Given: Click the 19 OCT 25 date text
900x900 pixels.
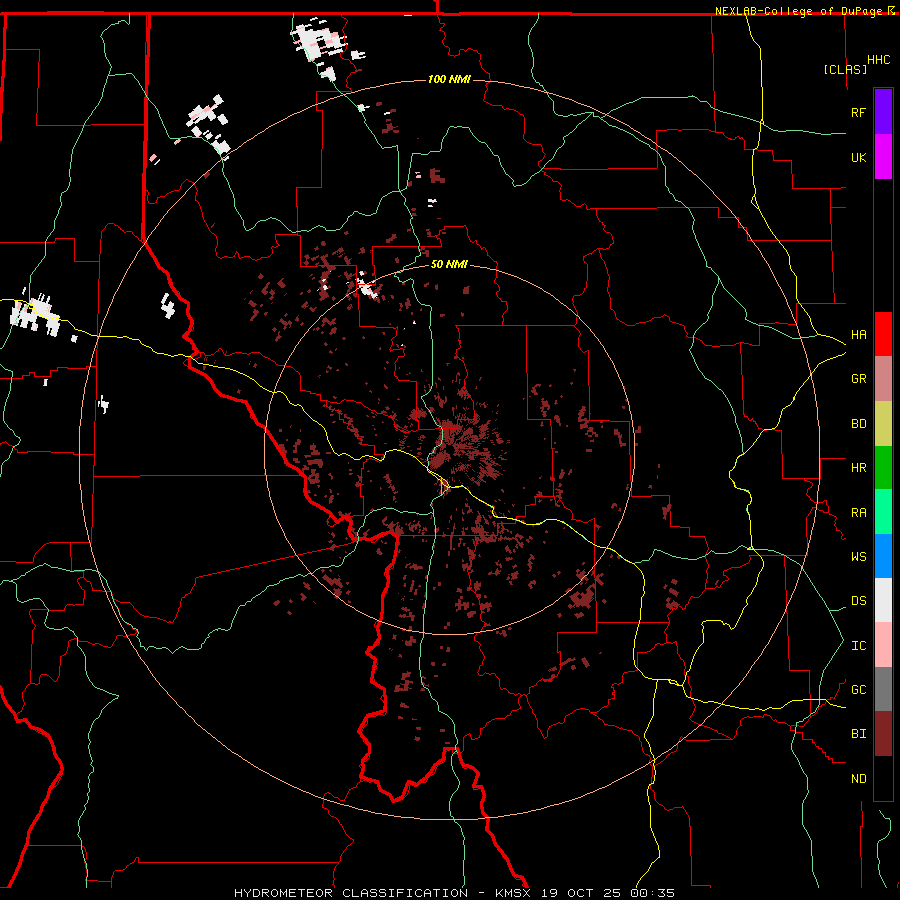Looking at the screenshot, I should 581,893.
